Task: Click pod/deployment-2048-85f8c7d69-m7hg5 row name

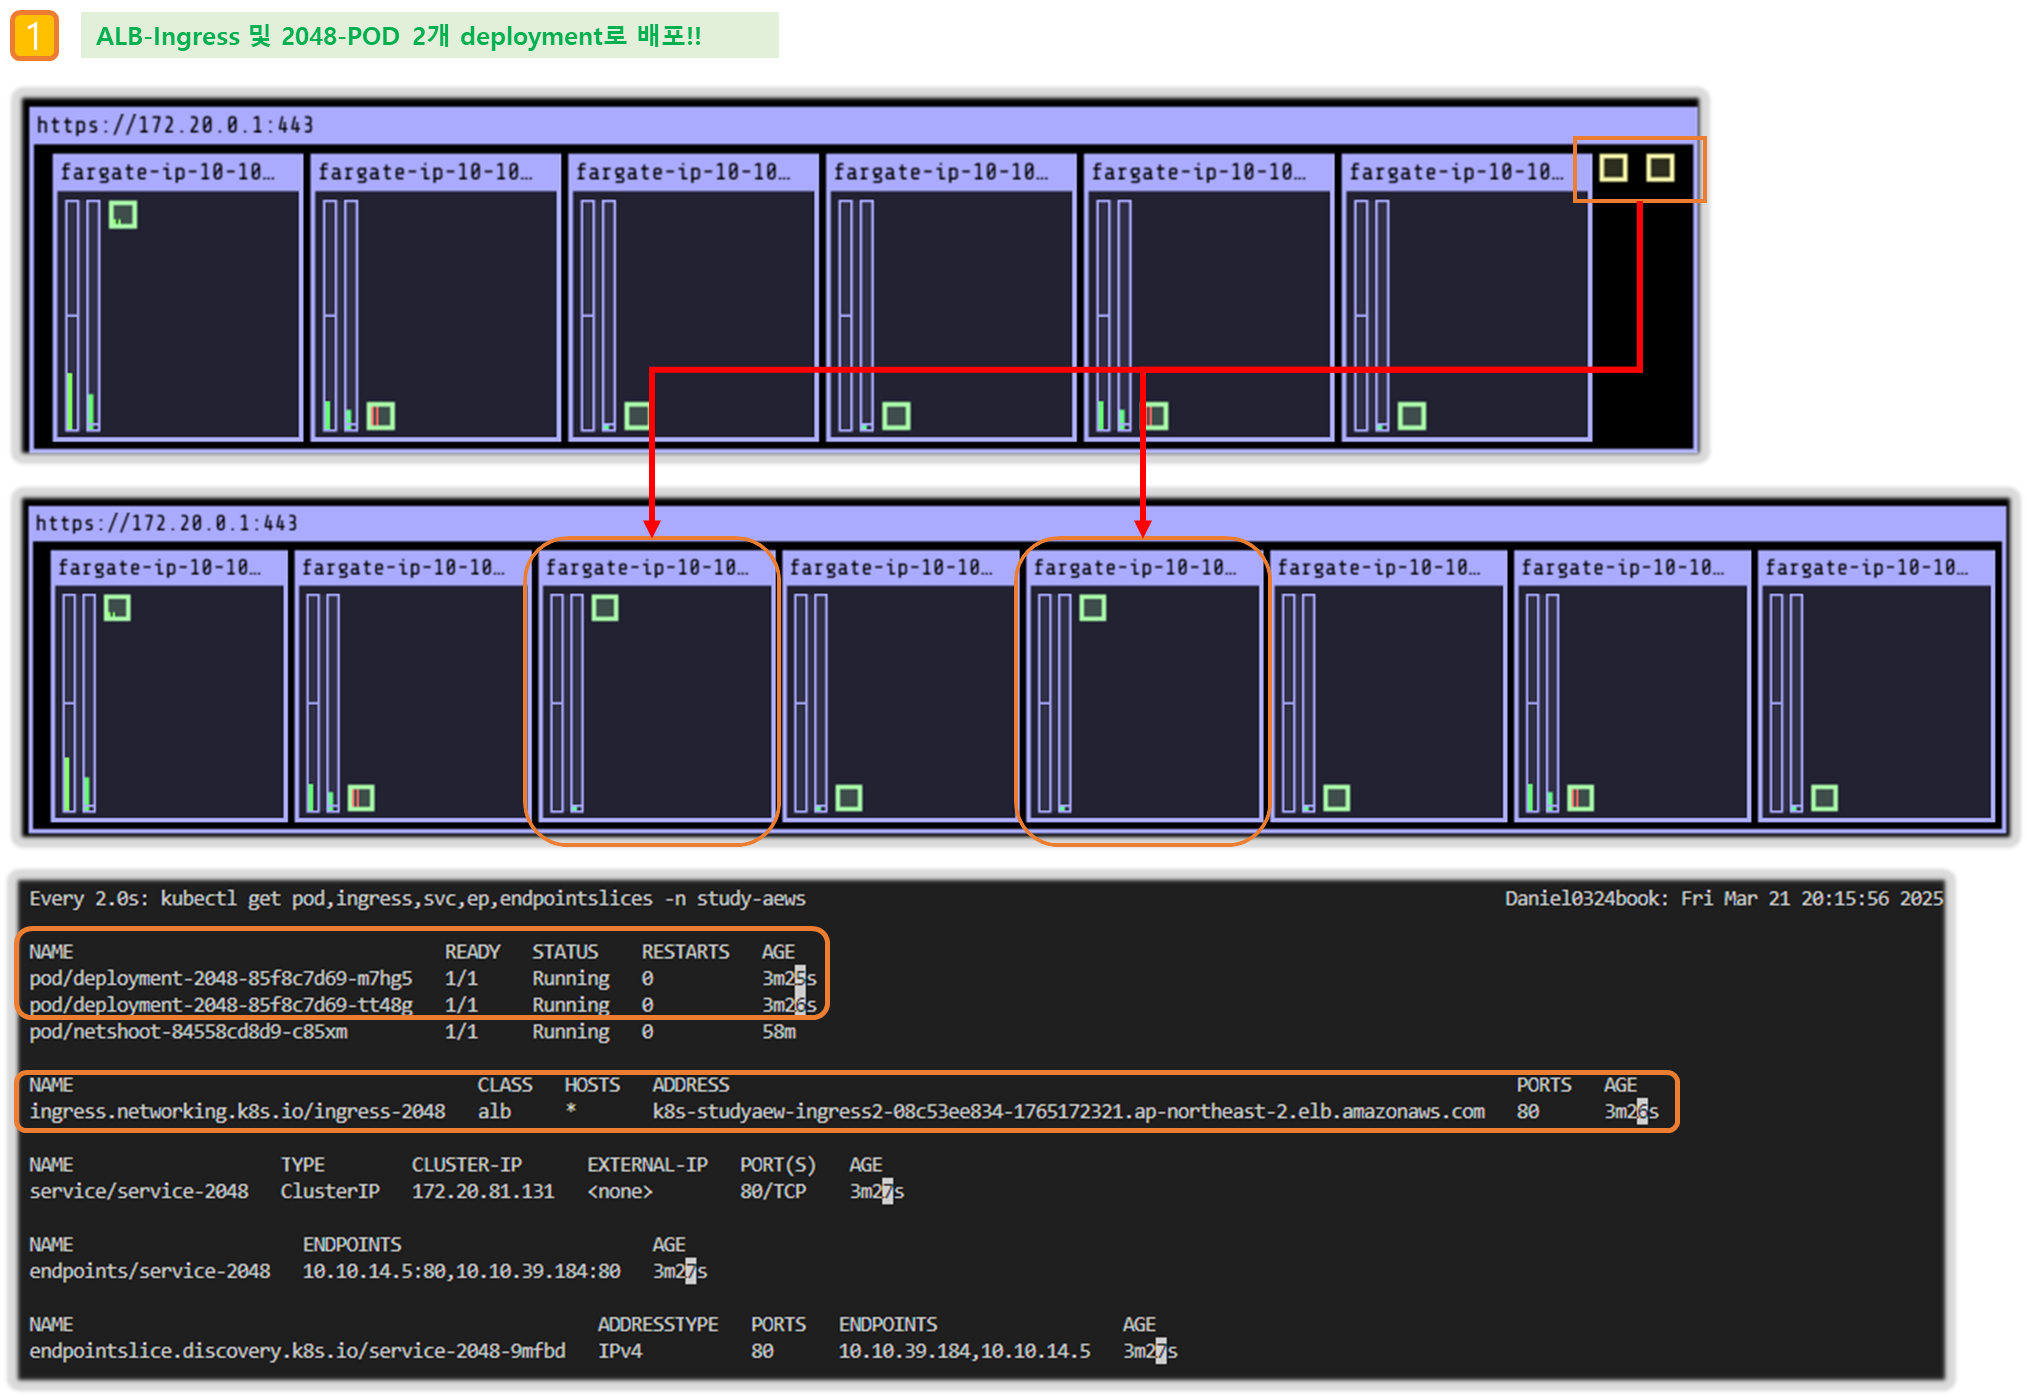Action: [x=221, y=978]
